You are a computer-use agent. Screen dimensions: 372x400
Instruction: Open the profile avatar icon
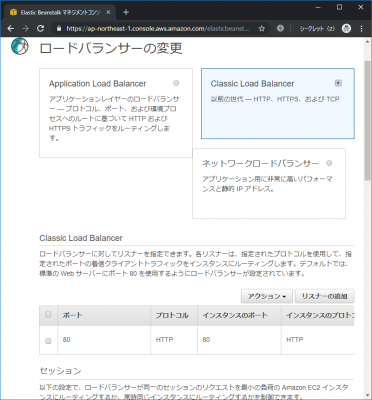pyautogui.click(x=346, y=29)
